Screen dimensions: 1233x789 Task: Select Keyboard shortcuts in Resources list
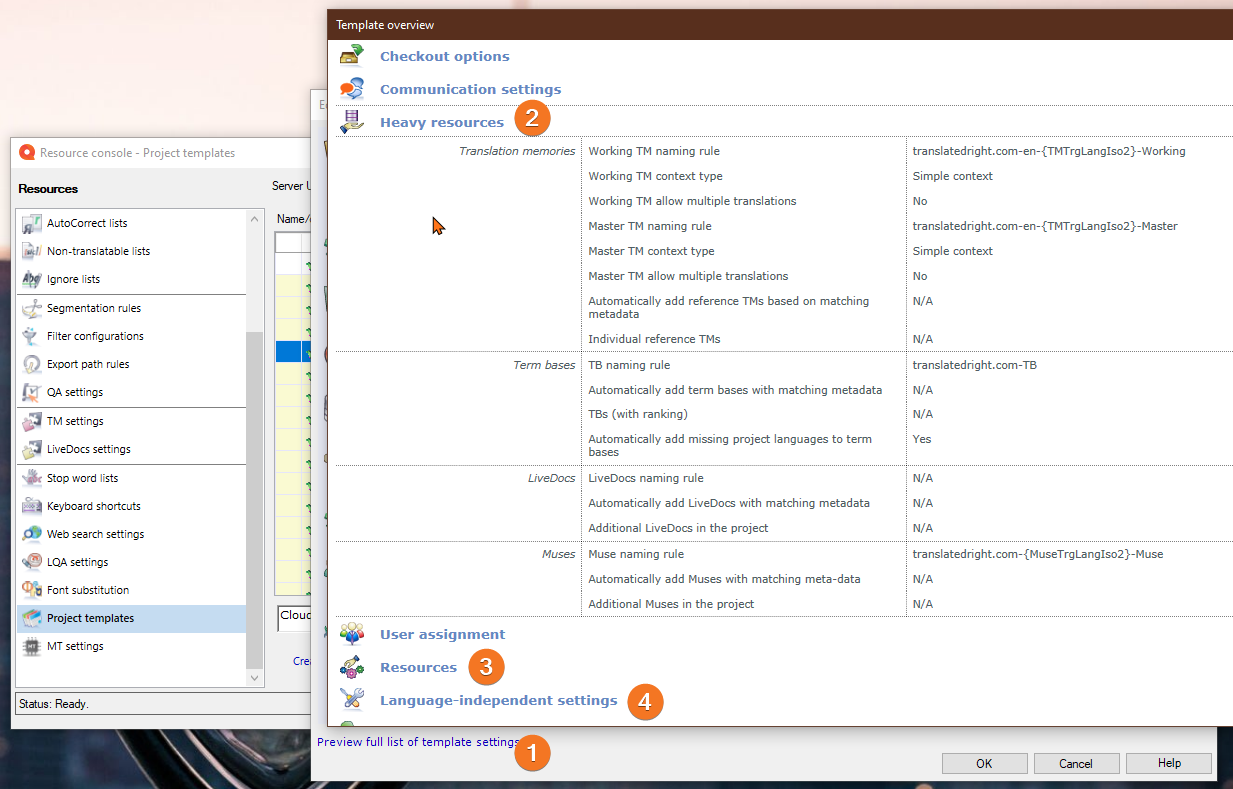point(131,506)
